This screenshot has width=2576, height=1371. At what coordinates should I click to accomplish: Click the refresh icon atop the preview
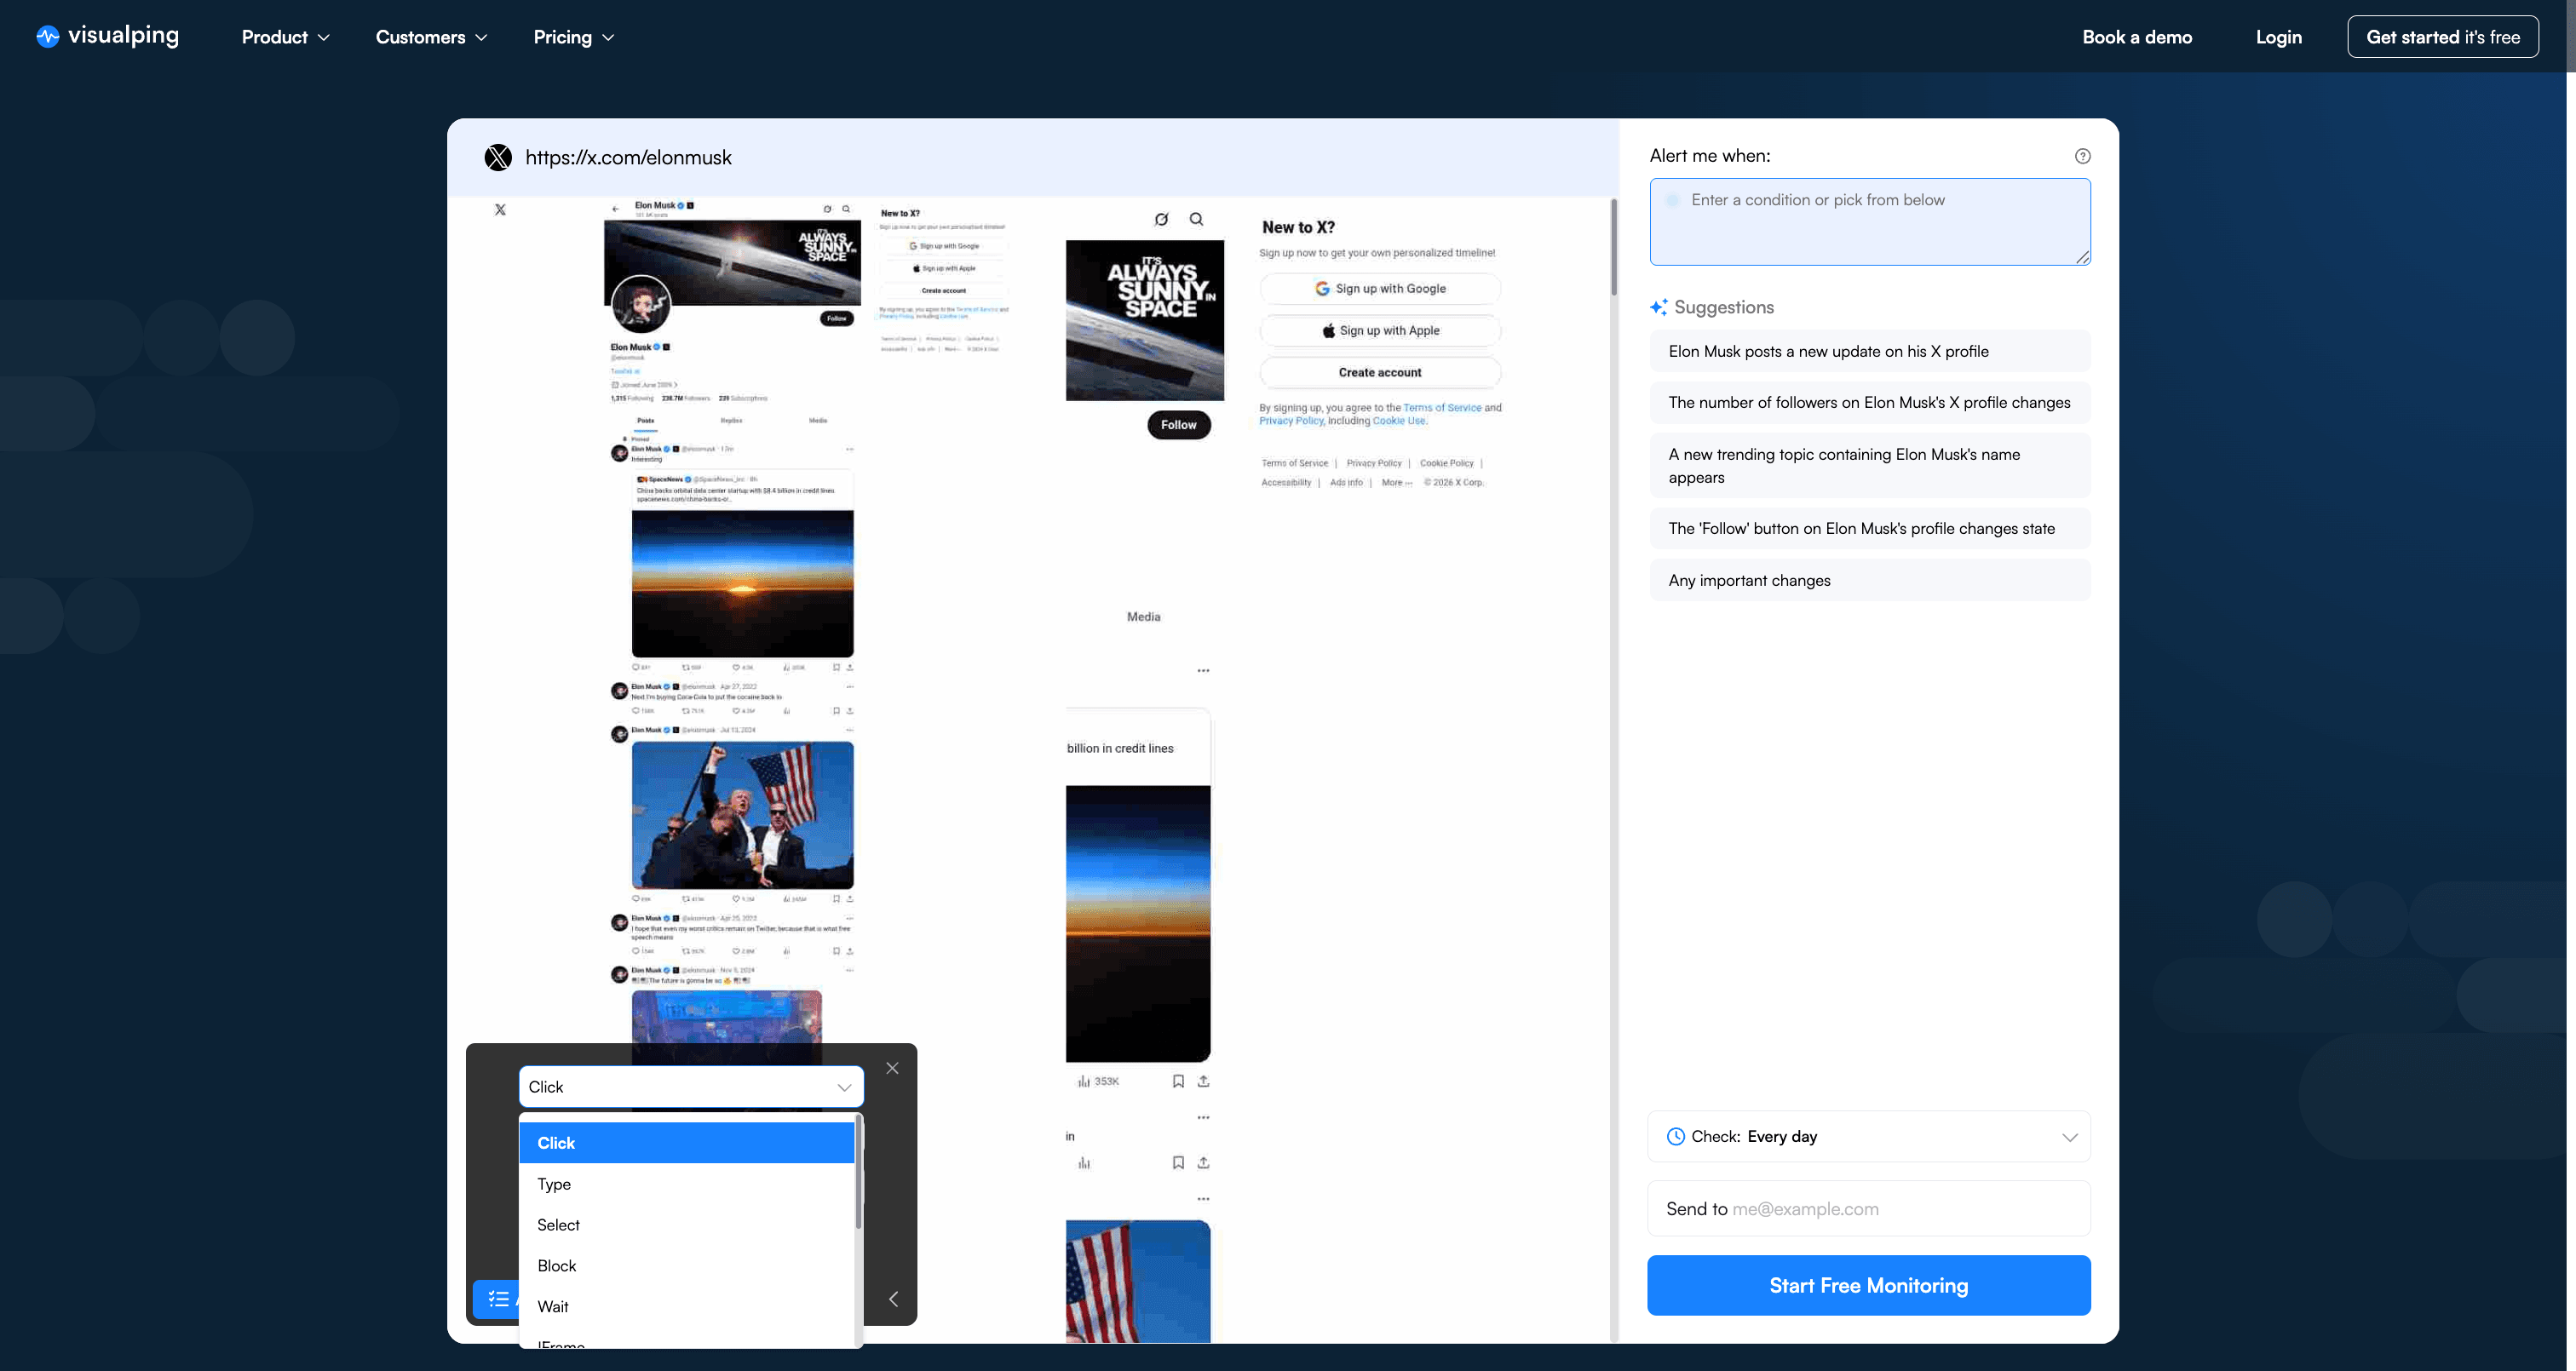[x=1161, y=219]
